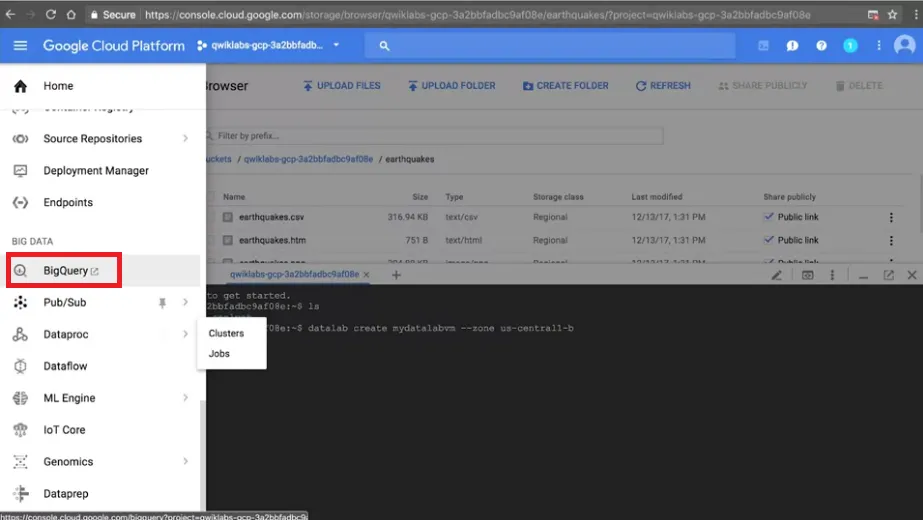923x520 pixels.
Task: Click the Pub/Sub icon
Action: point(21,303)
